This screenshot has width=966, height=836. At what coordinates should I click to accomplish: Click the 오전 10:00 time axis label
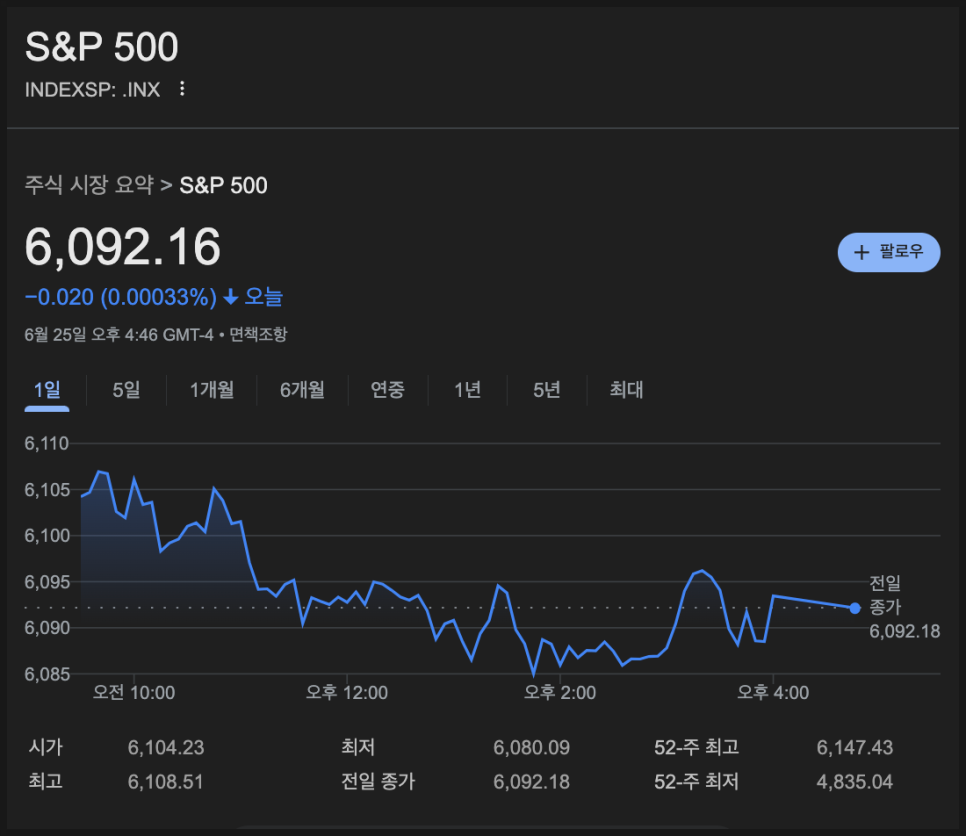tap(134, 692)
